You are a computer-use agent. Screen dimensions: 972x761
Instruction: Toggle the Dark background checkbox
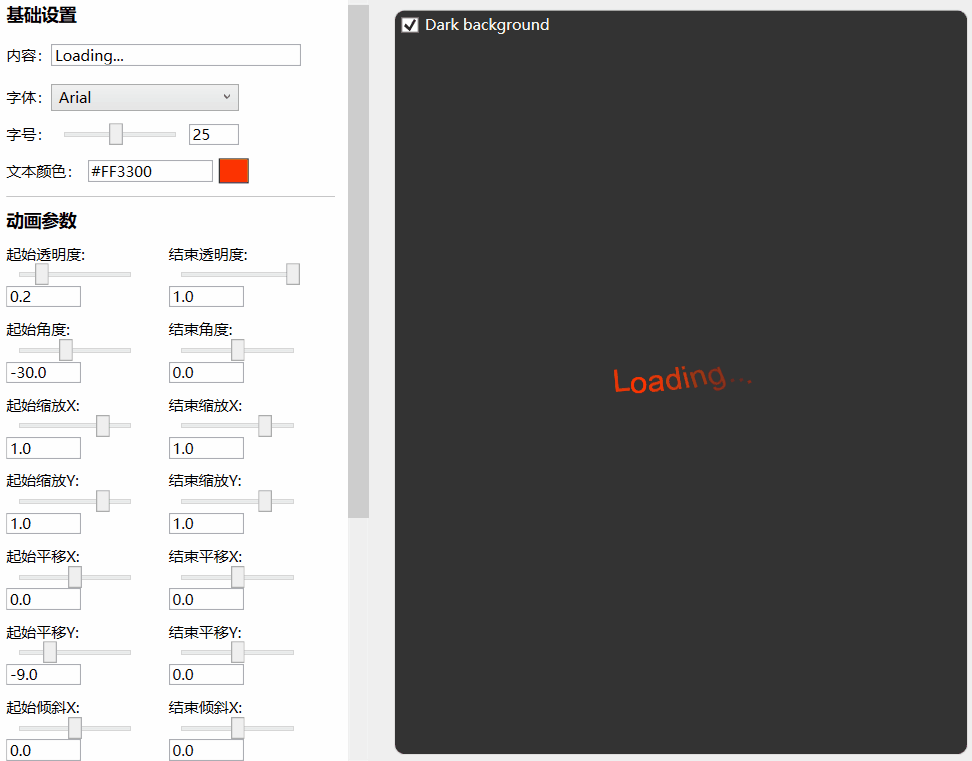(x=409, y=25)
